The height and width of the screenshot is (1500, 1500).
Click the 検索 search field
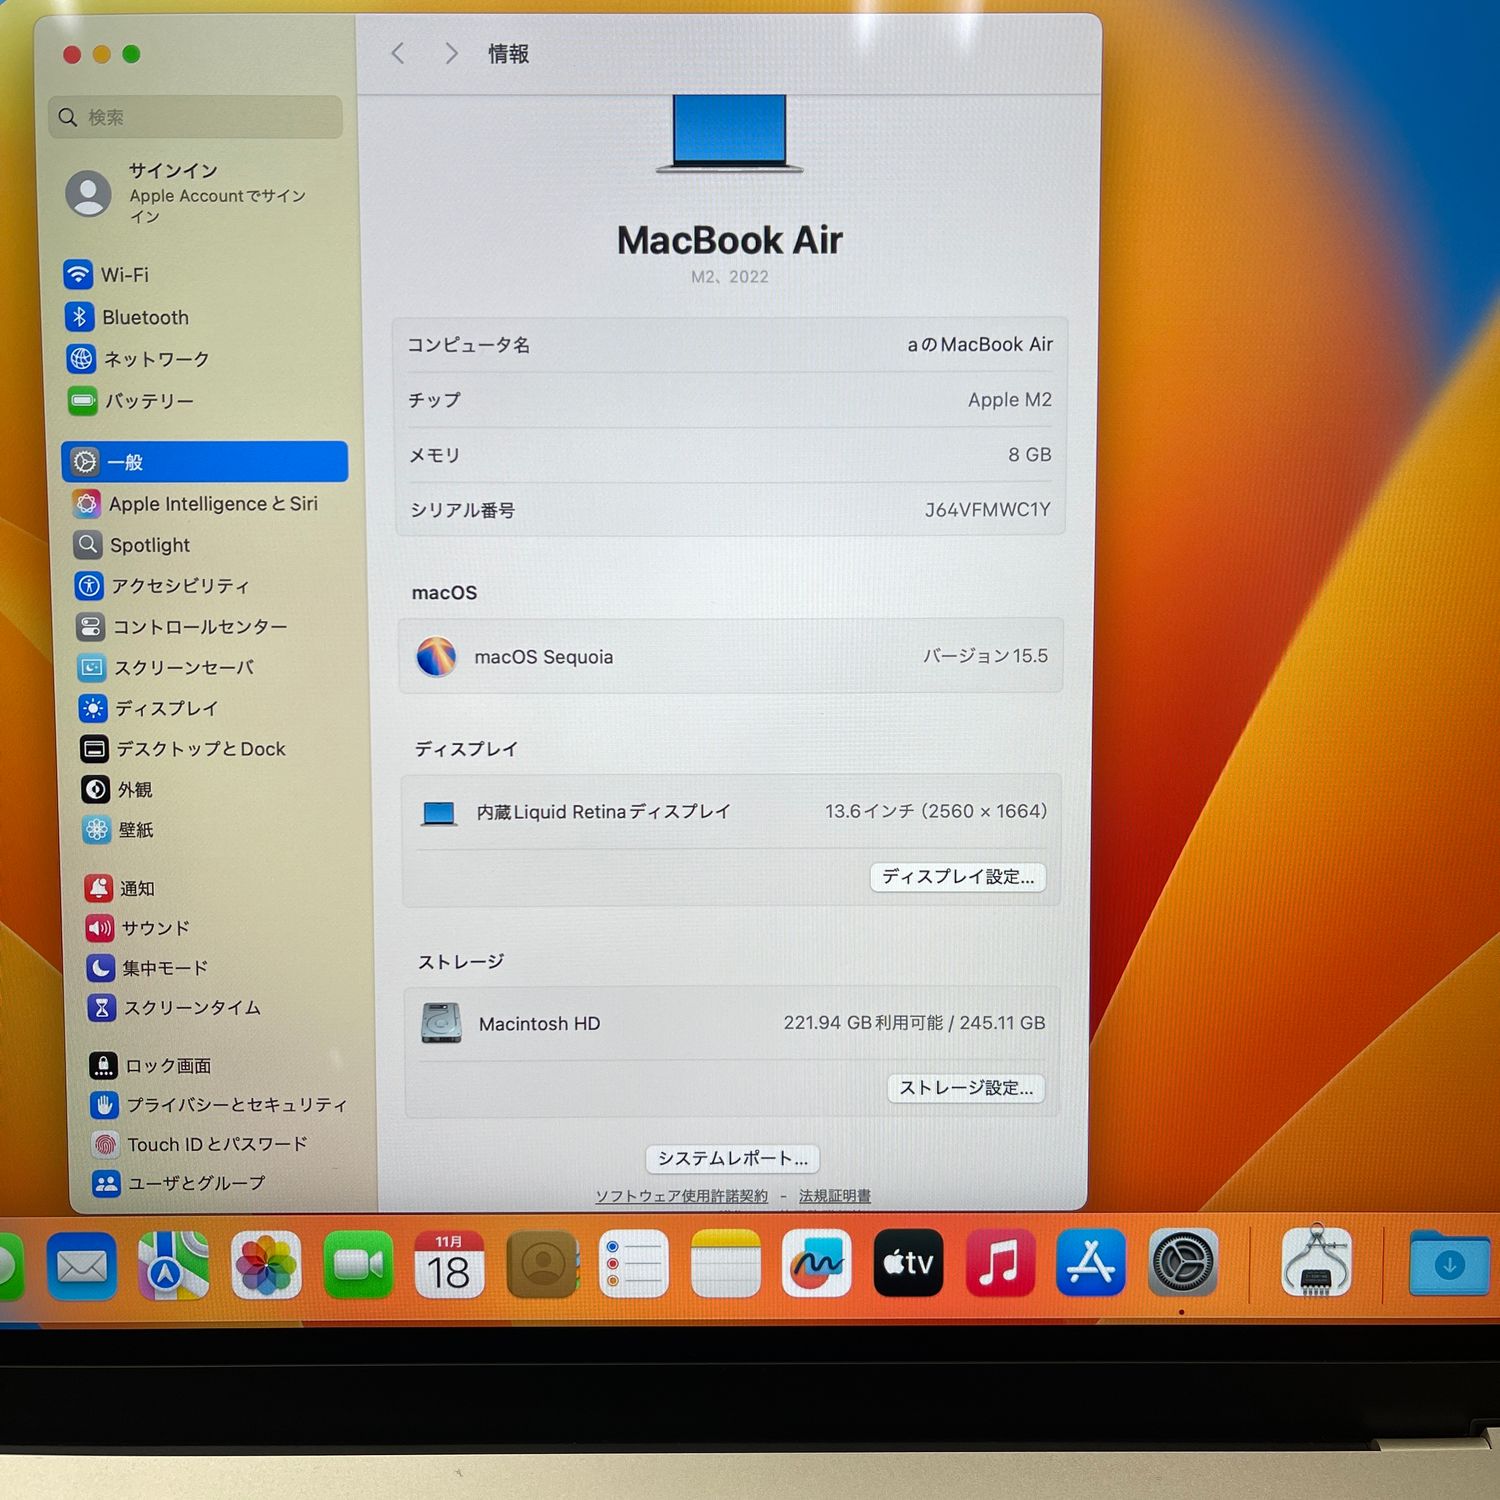[196, 117]
